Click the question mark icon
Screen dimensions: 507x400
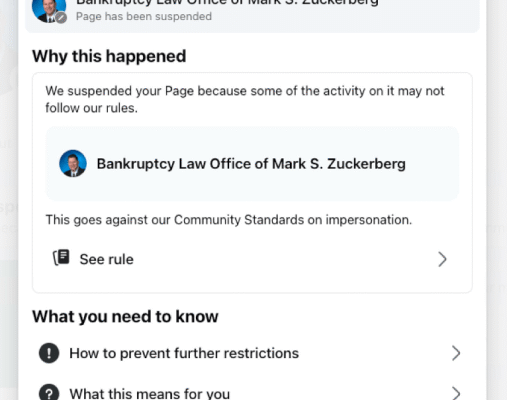[x=49, y=392]
